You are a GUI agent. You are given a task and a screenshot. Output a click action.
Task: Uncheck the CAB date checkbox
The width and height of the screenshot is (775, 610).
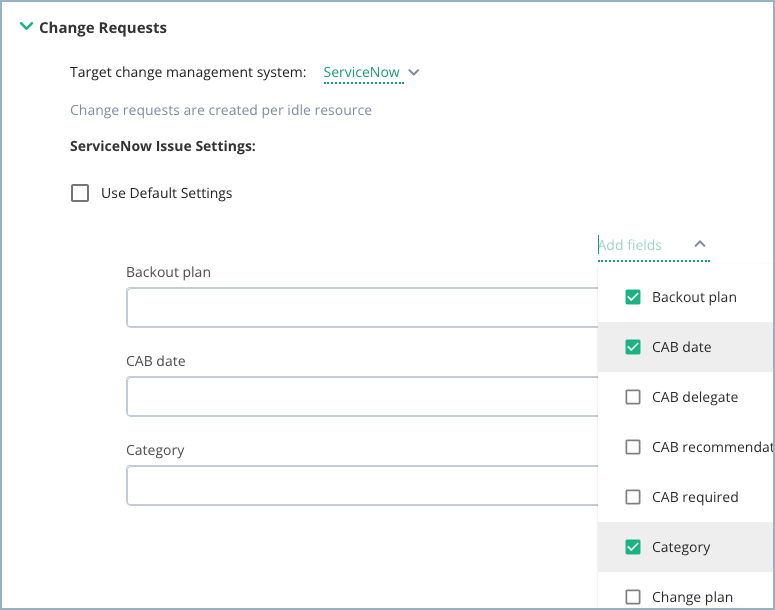click(633, 347)
